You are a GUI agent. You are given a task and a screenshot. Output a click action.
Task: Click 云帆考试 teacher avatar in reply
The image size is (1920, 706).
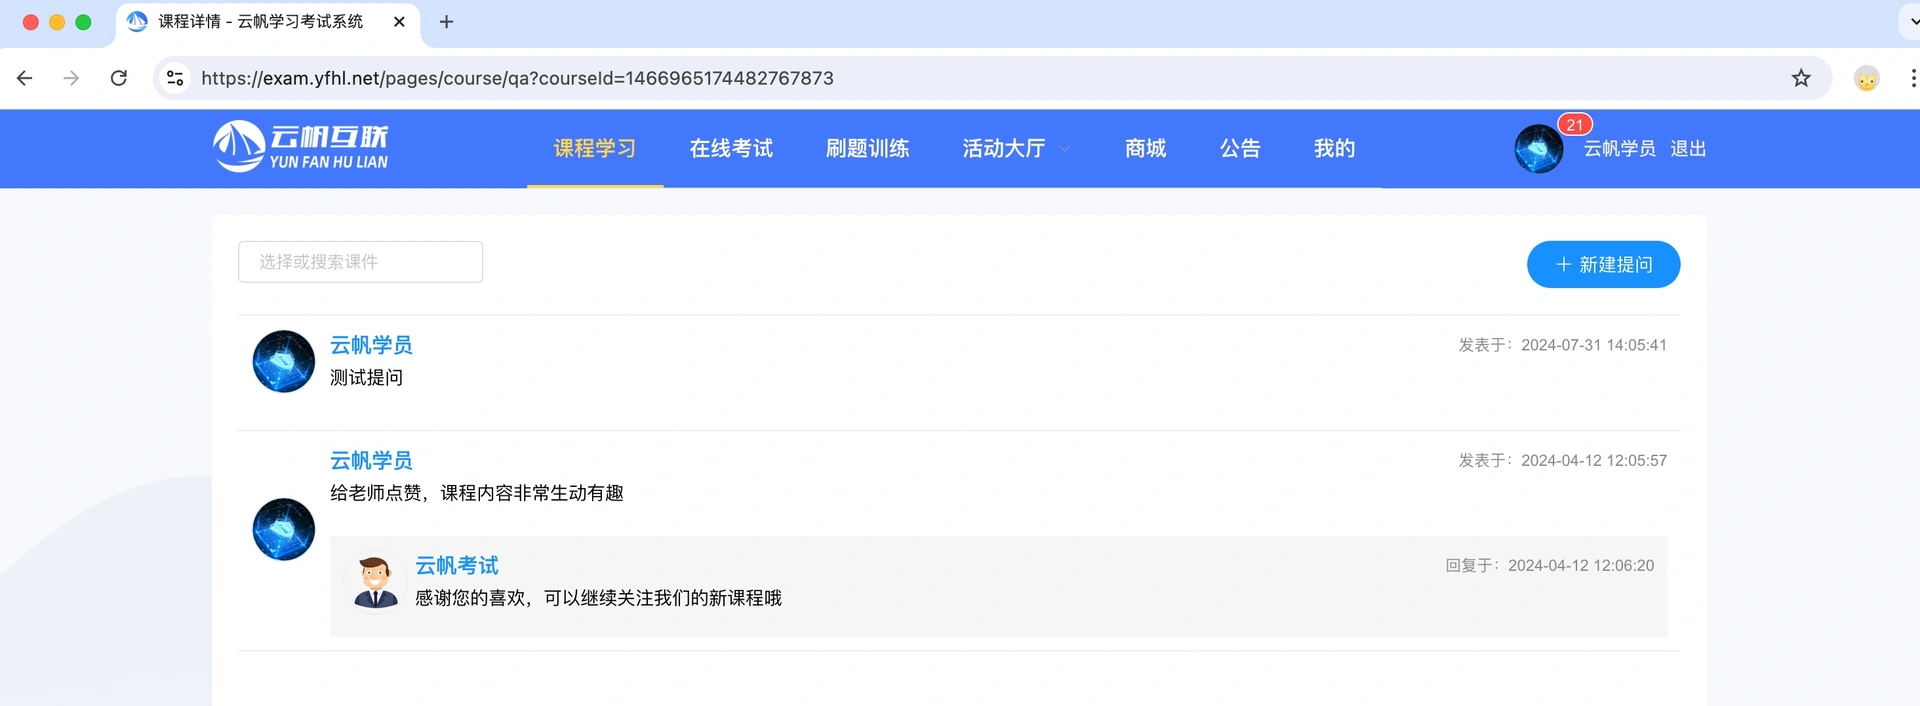[376, 582]
